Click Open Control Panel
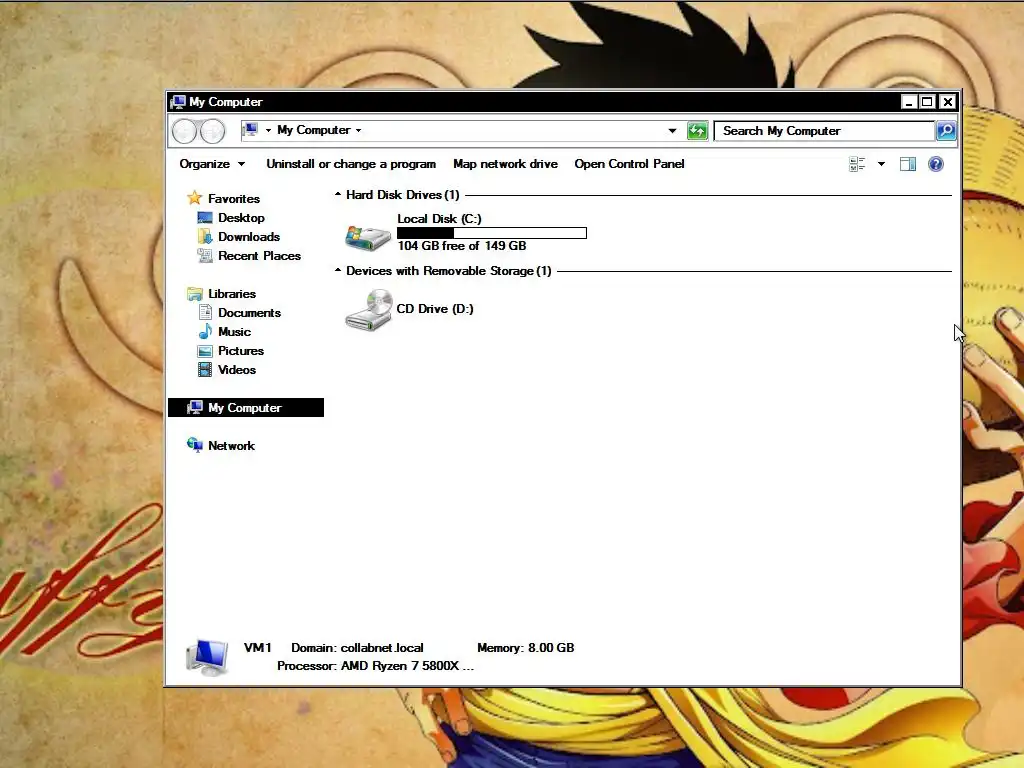The width and height of the screenshot is (1024, 768). tap(630, 164)
